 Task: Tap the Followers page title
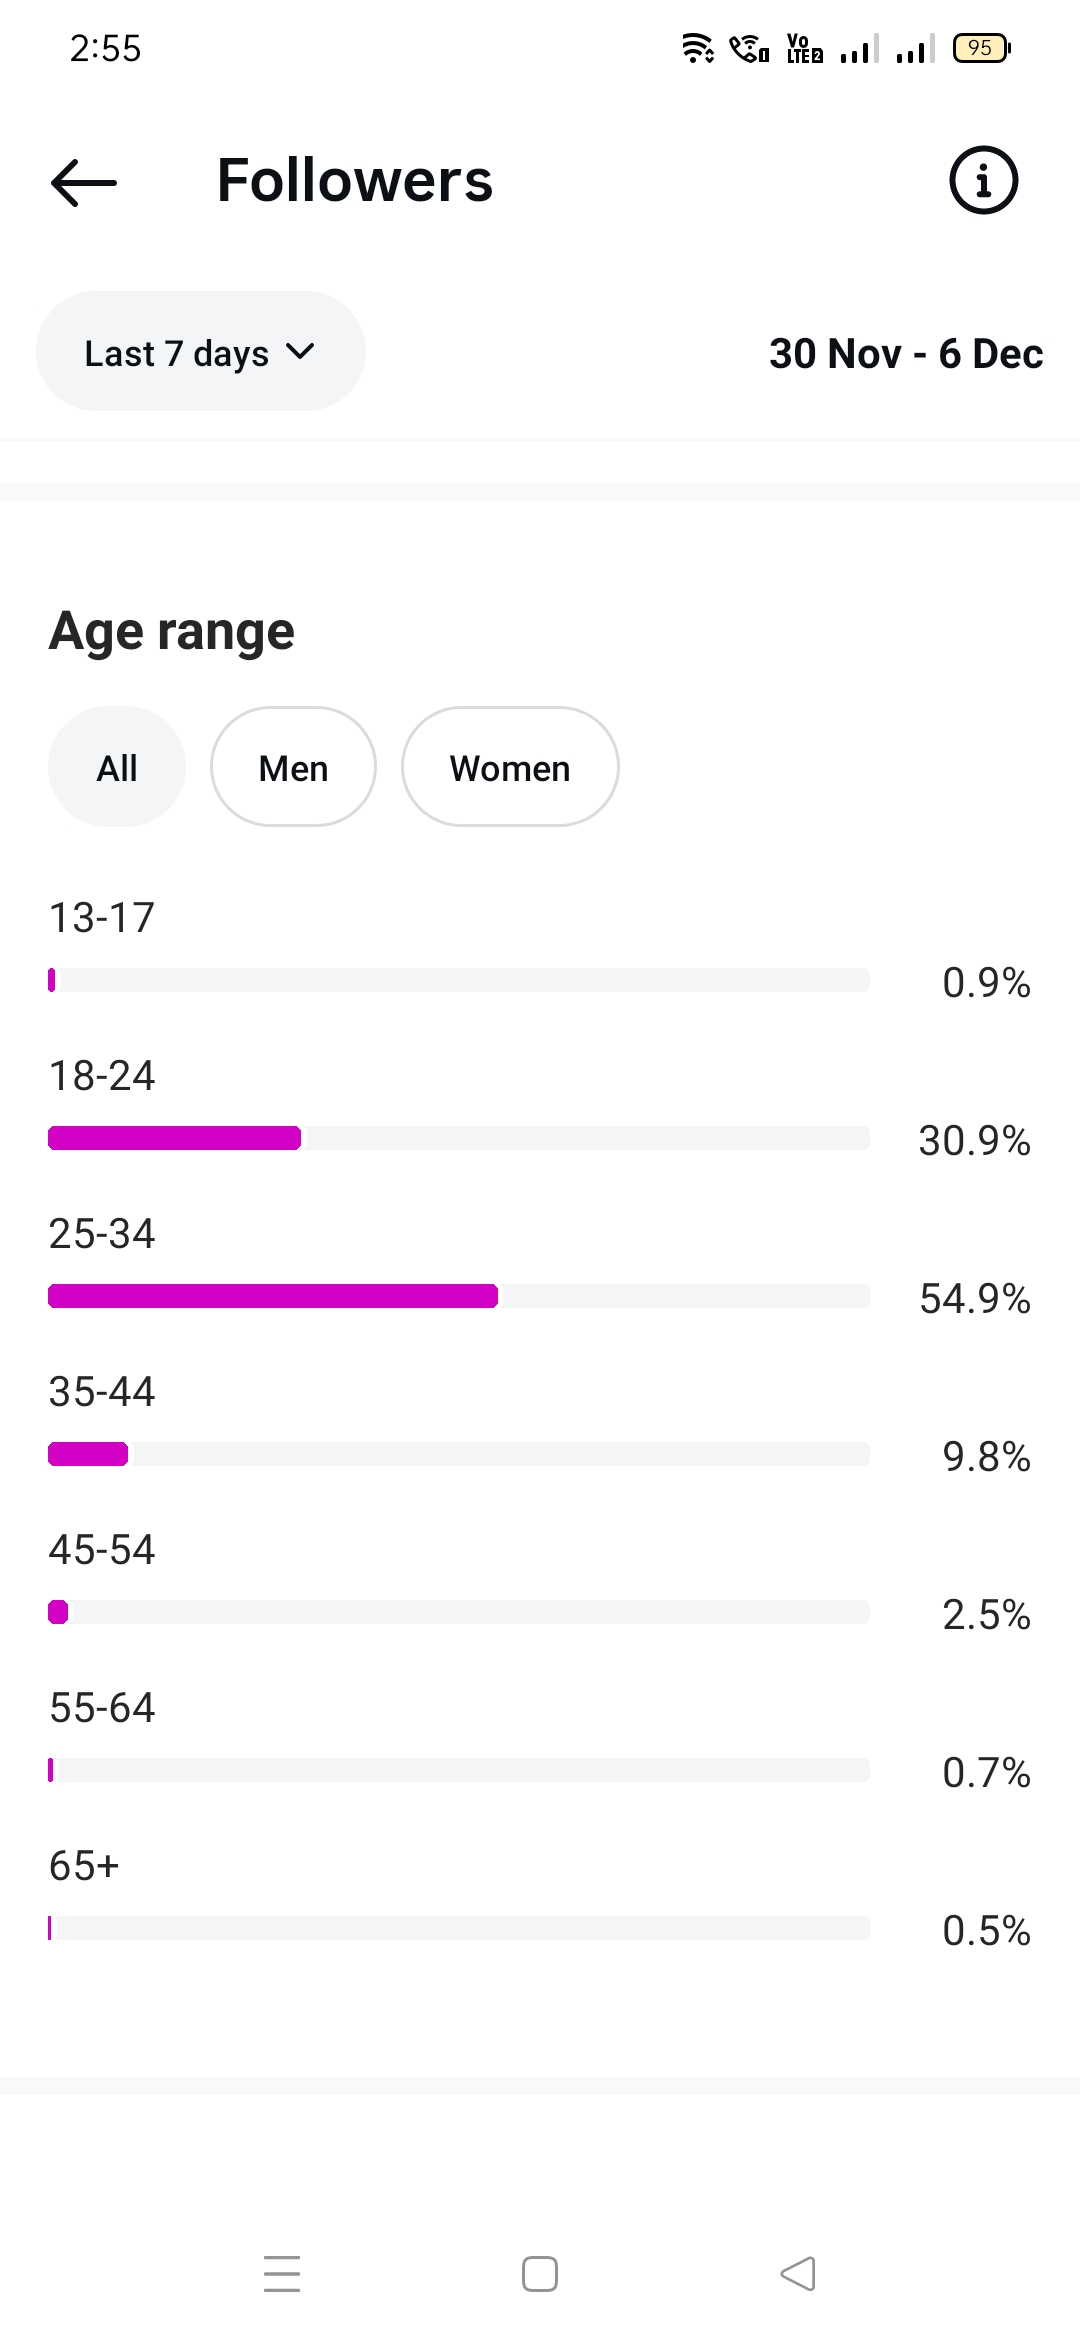point(355,181)
